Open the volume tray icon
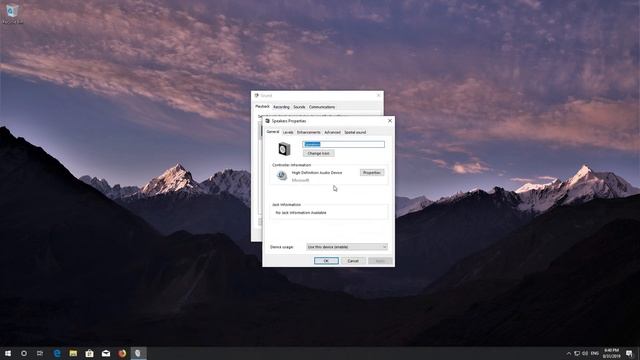 (x=585, y=353)
